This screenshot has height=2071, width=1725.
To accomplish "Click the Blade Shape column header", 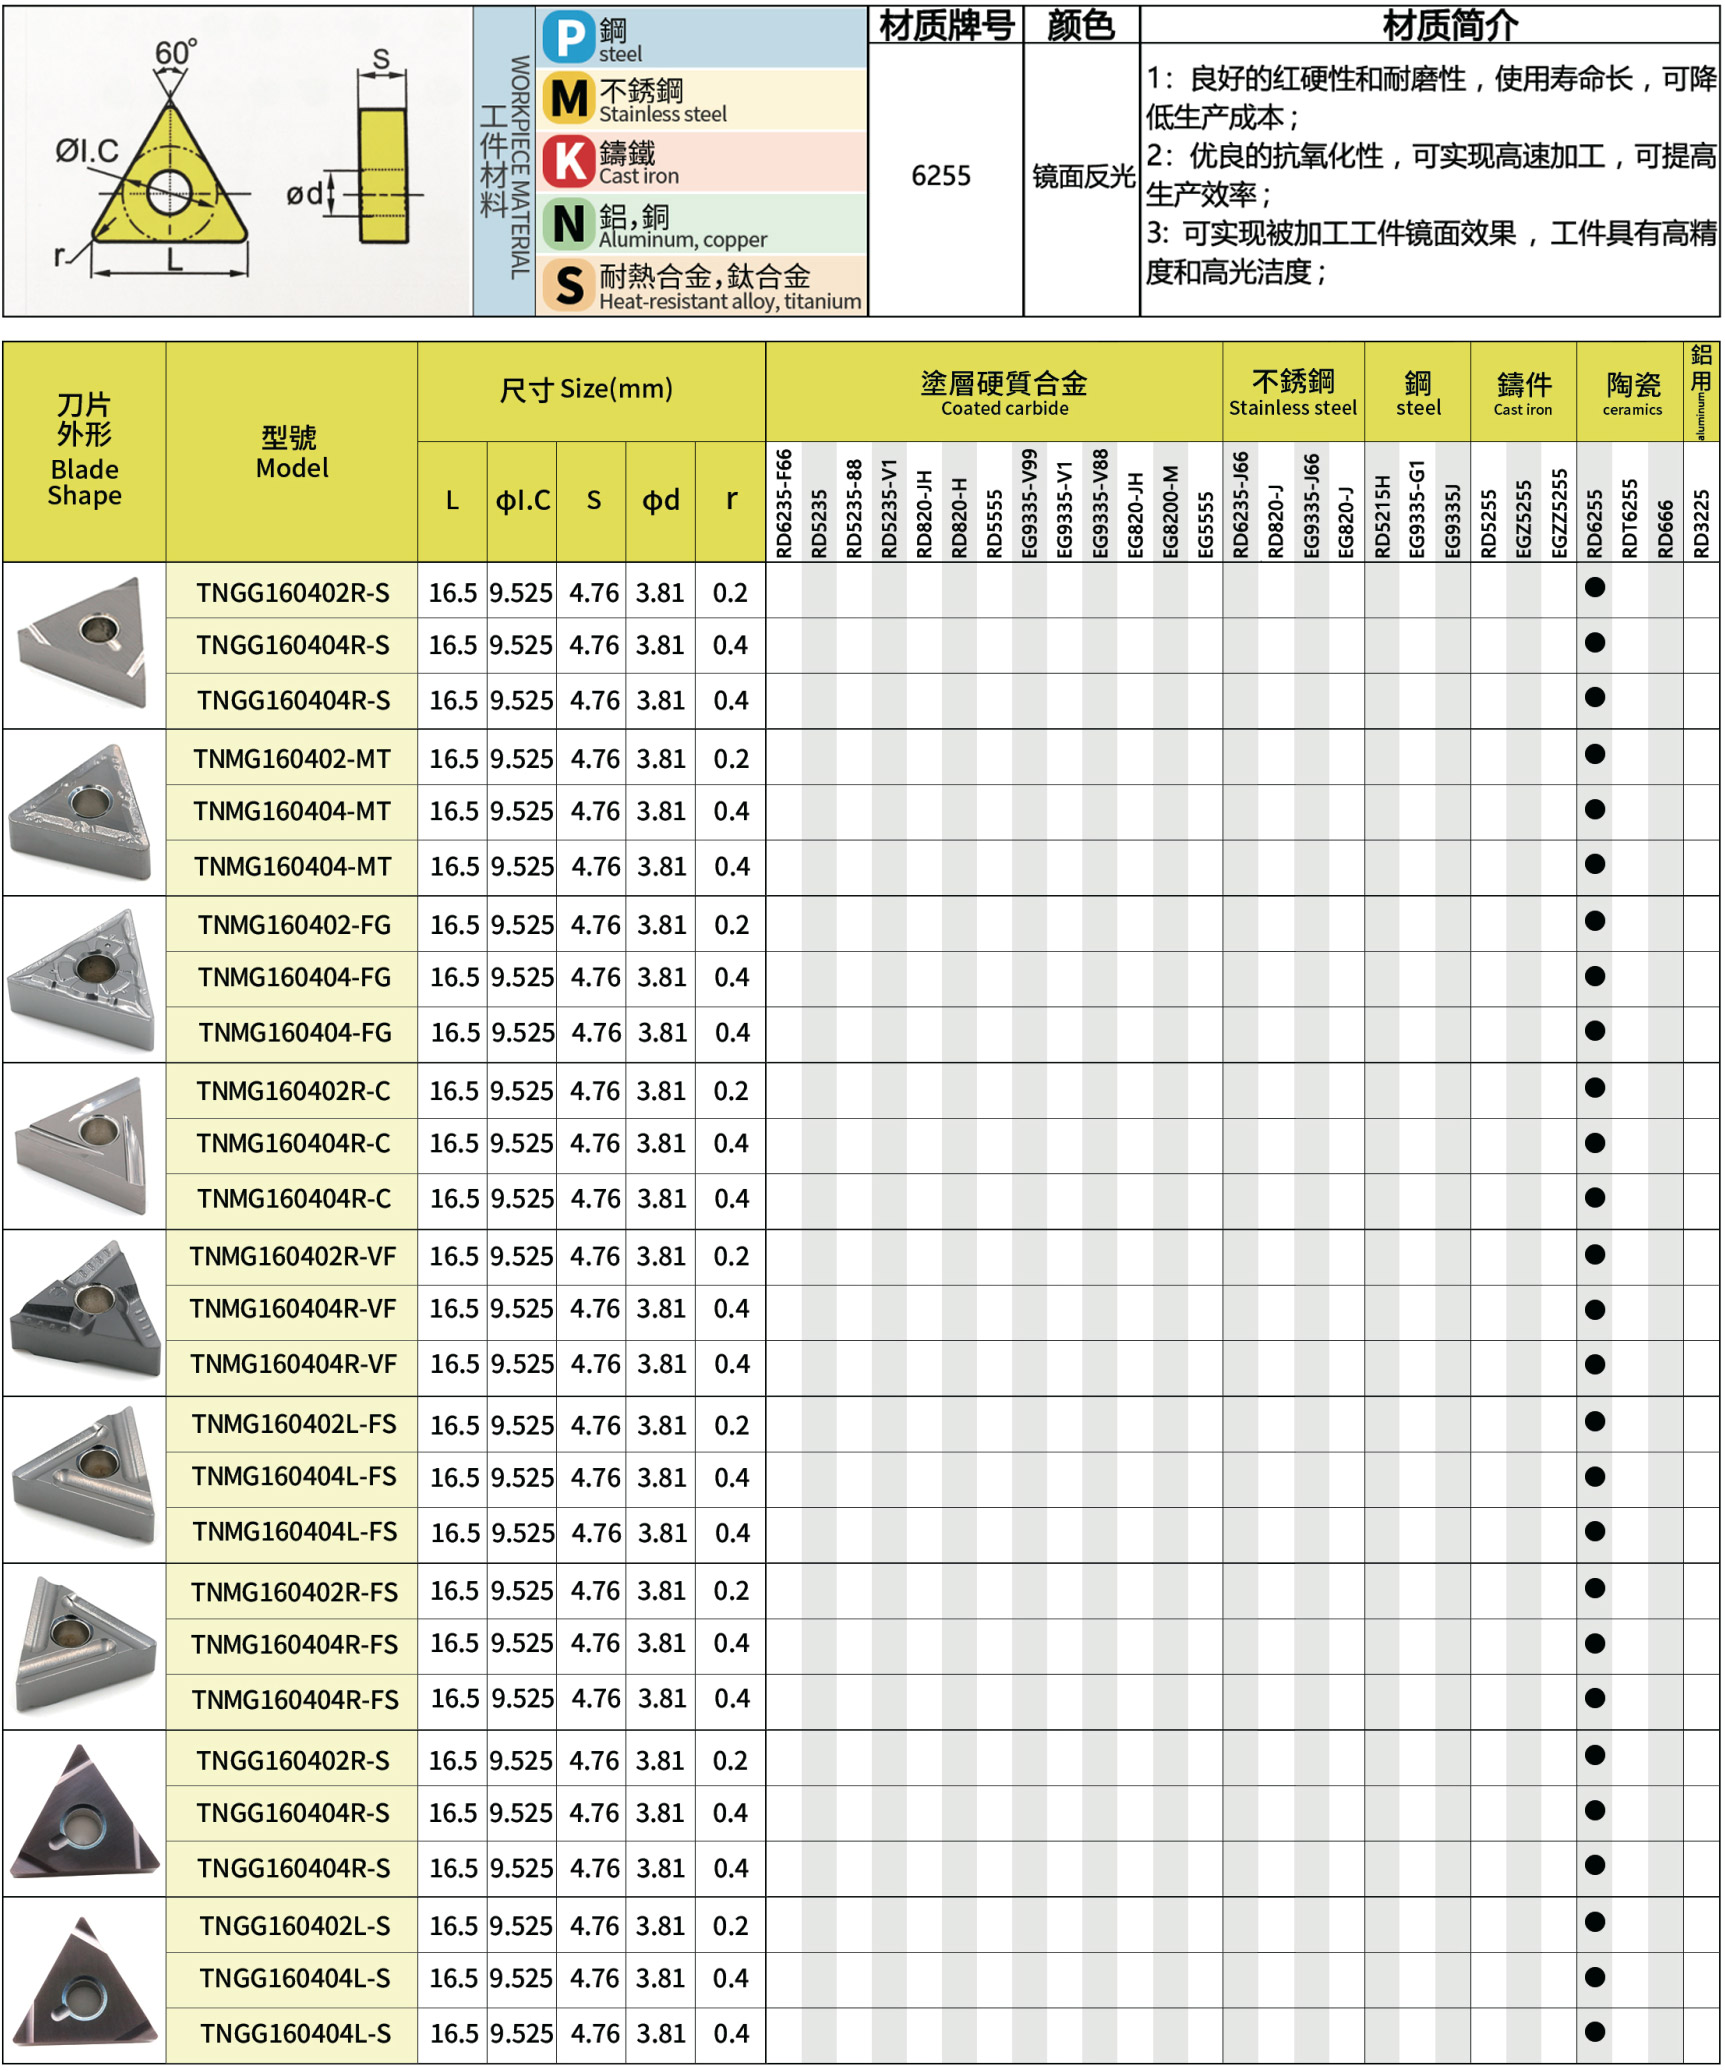I will (x=85, y=451).
